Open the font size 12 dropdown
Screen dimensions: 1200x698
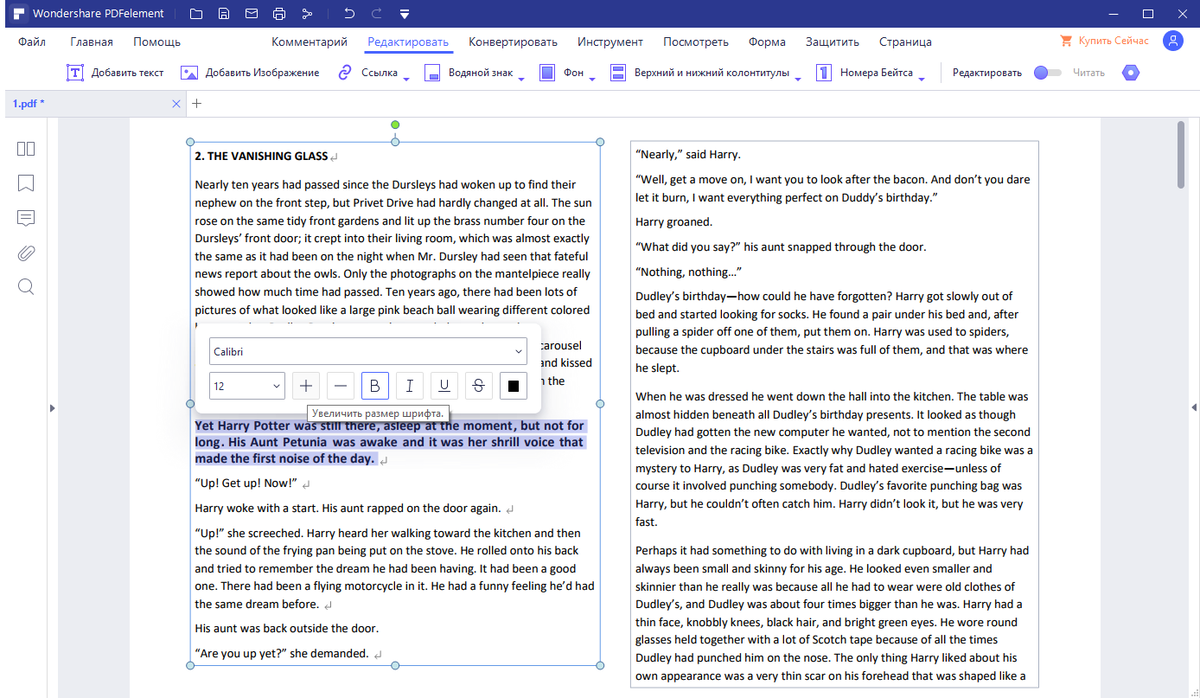(x=247, y=386)
